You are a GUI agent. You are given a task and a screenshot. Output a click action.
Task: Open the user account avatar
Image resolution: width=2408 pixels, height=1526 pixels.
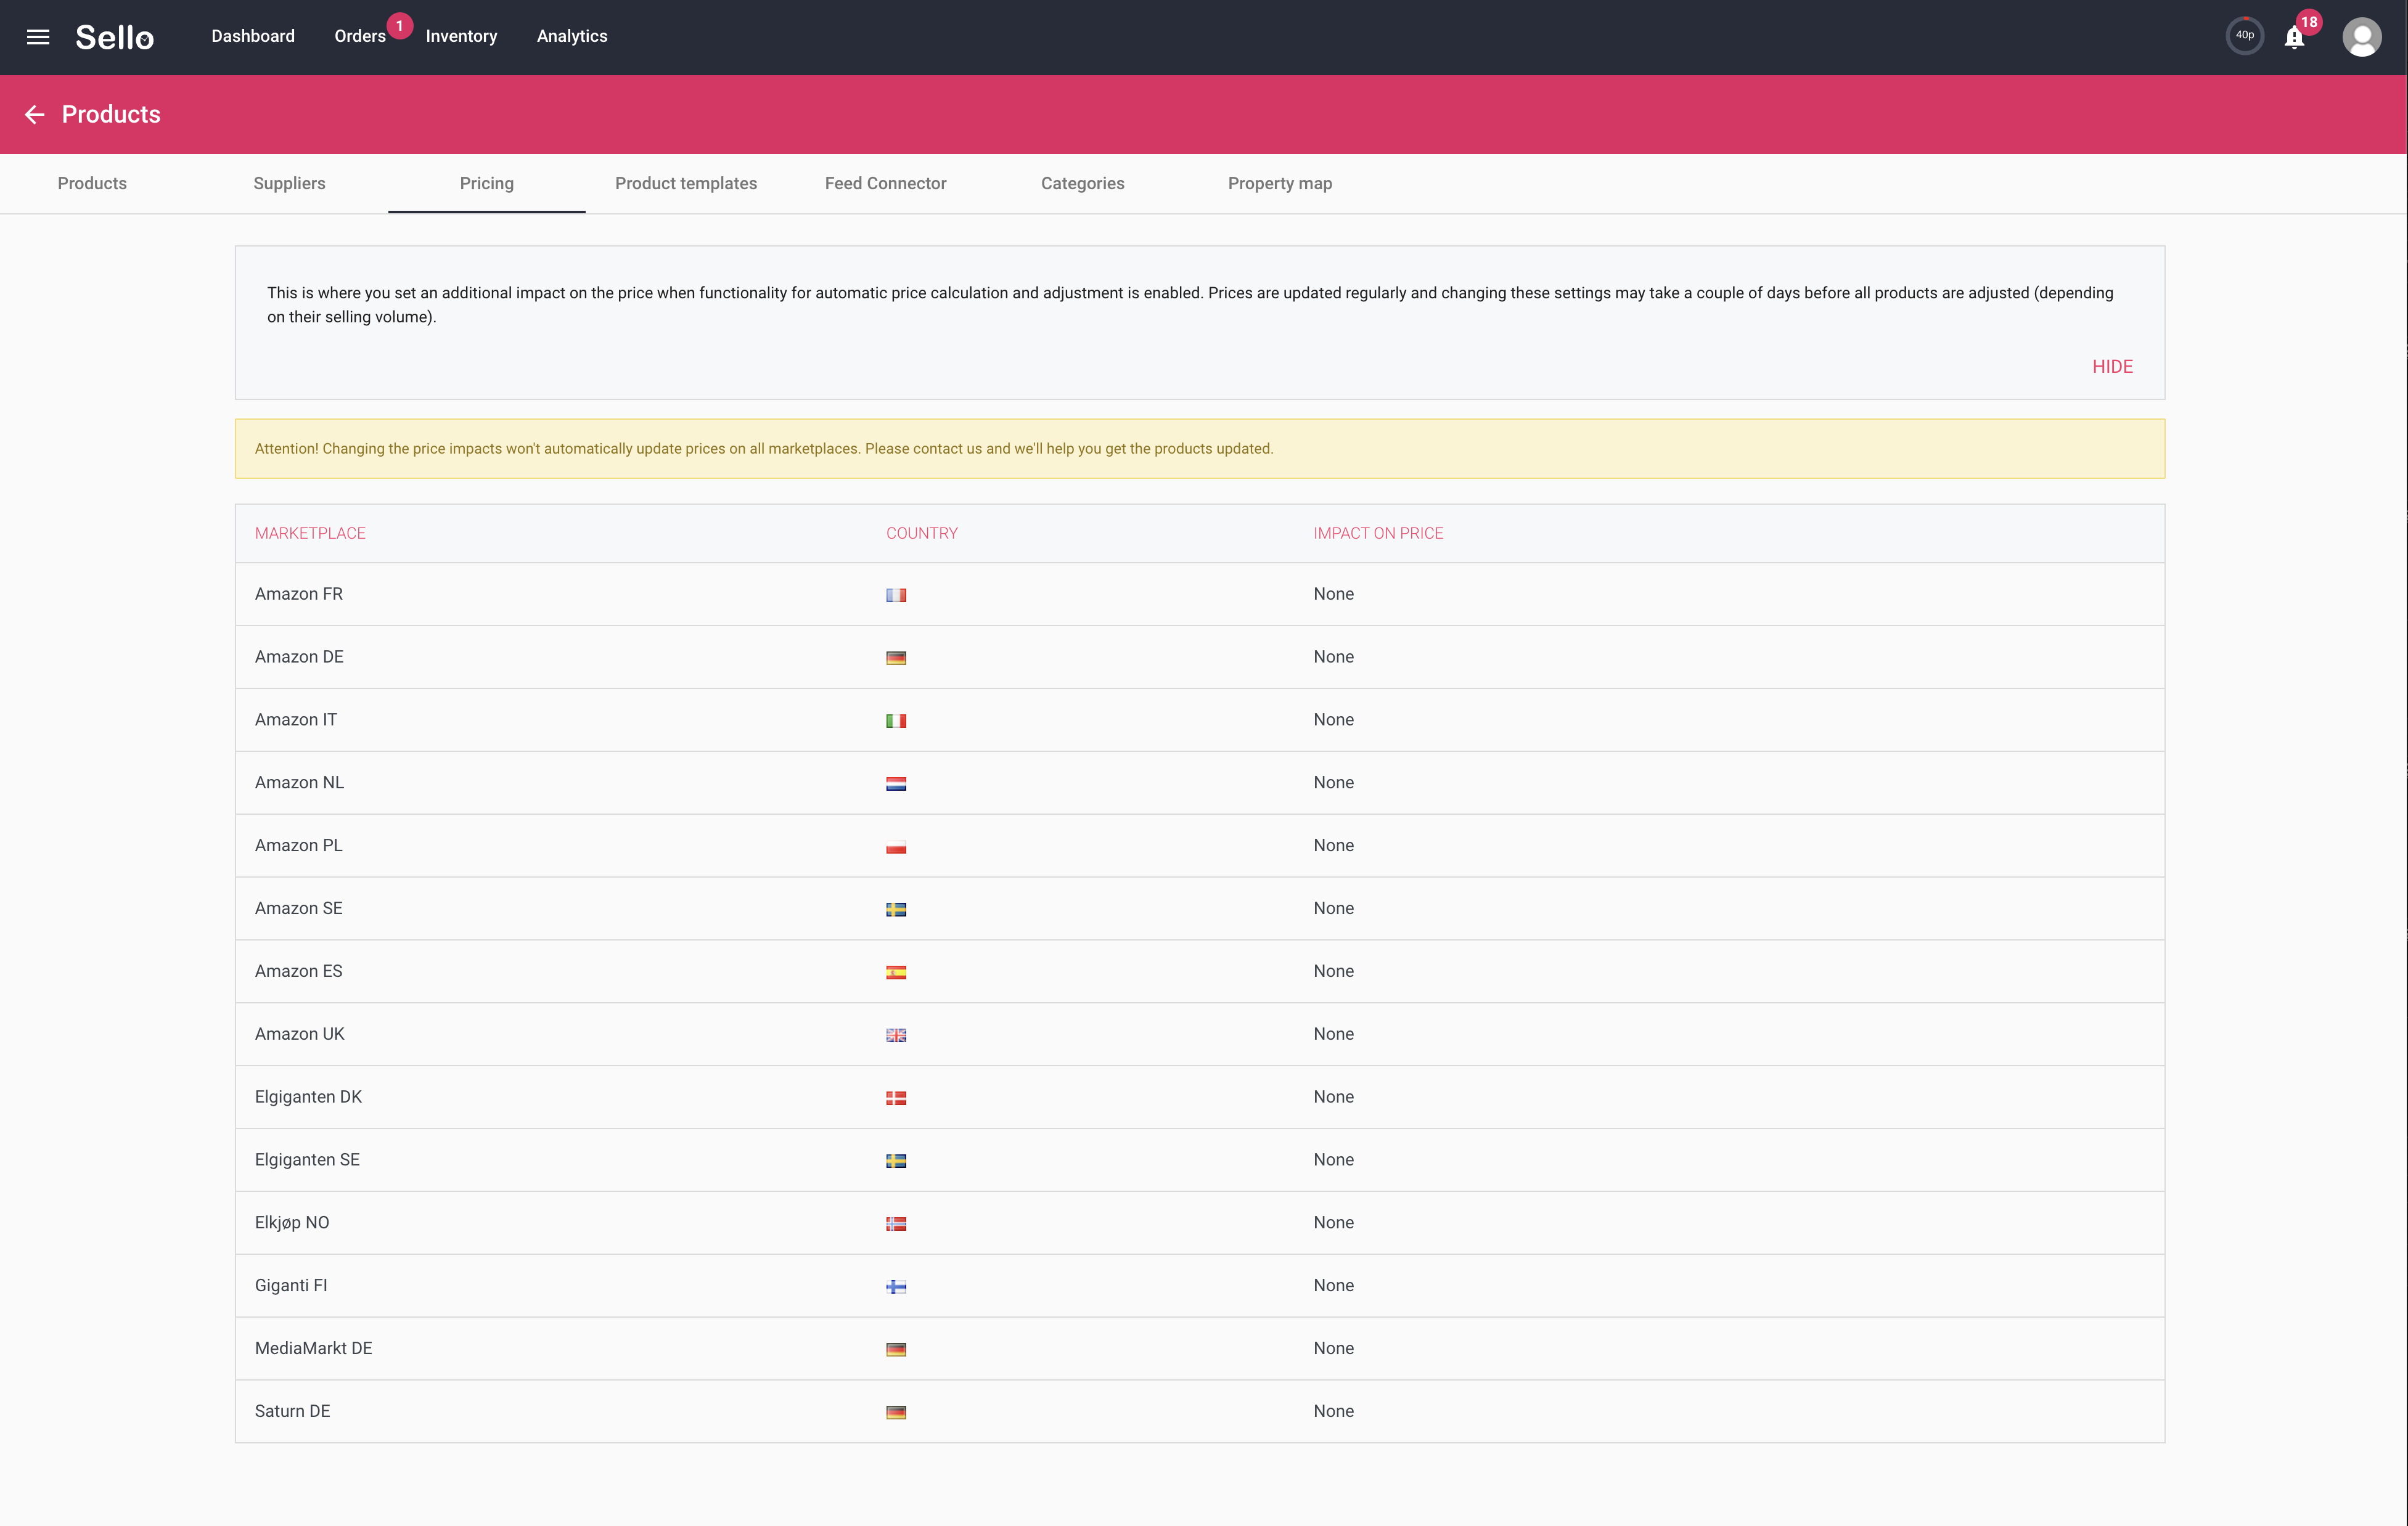pos(2362,37)
